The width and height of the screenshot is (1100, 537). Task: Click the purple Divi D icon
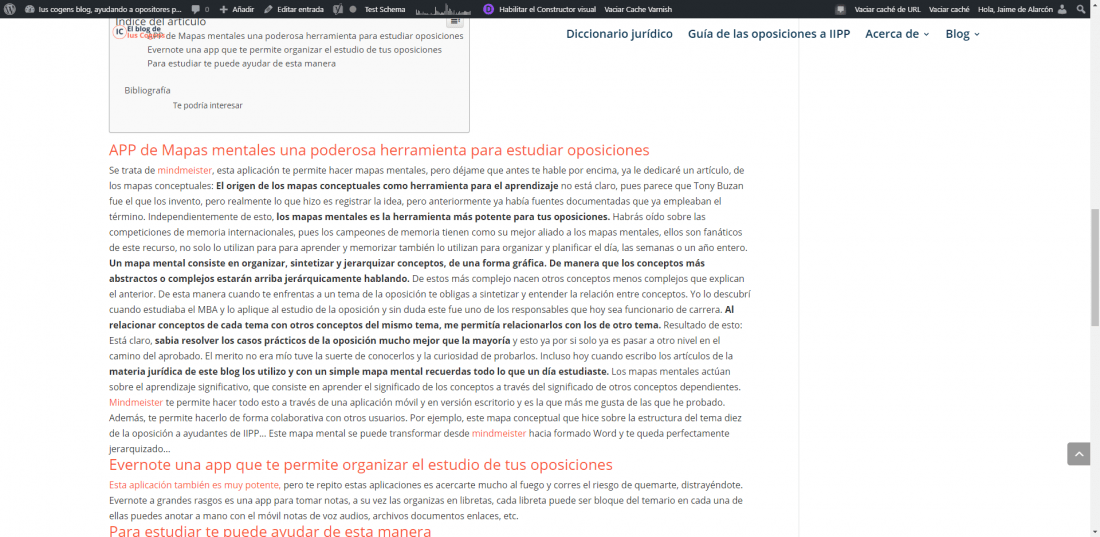pos(488,10)
